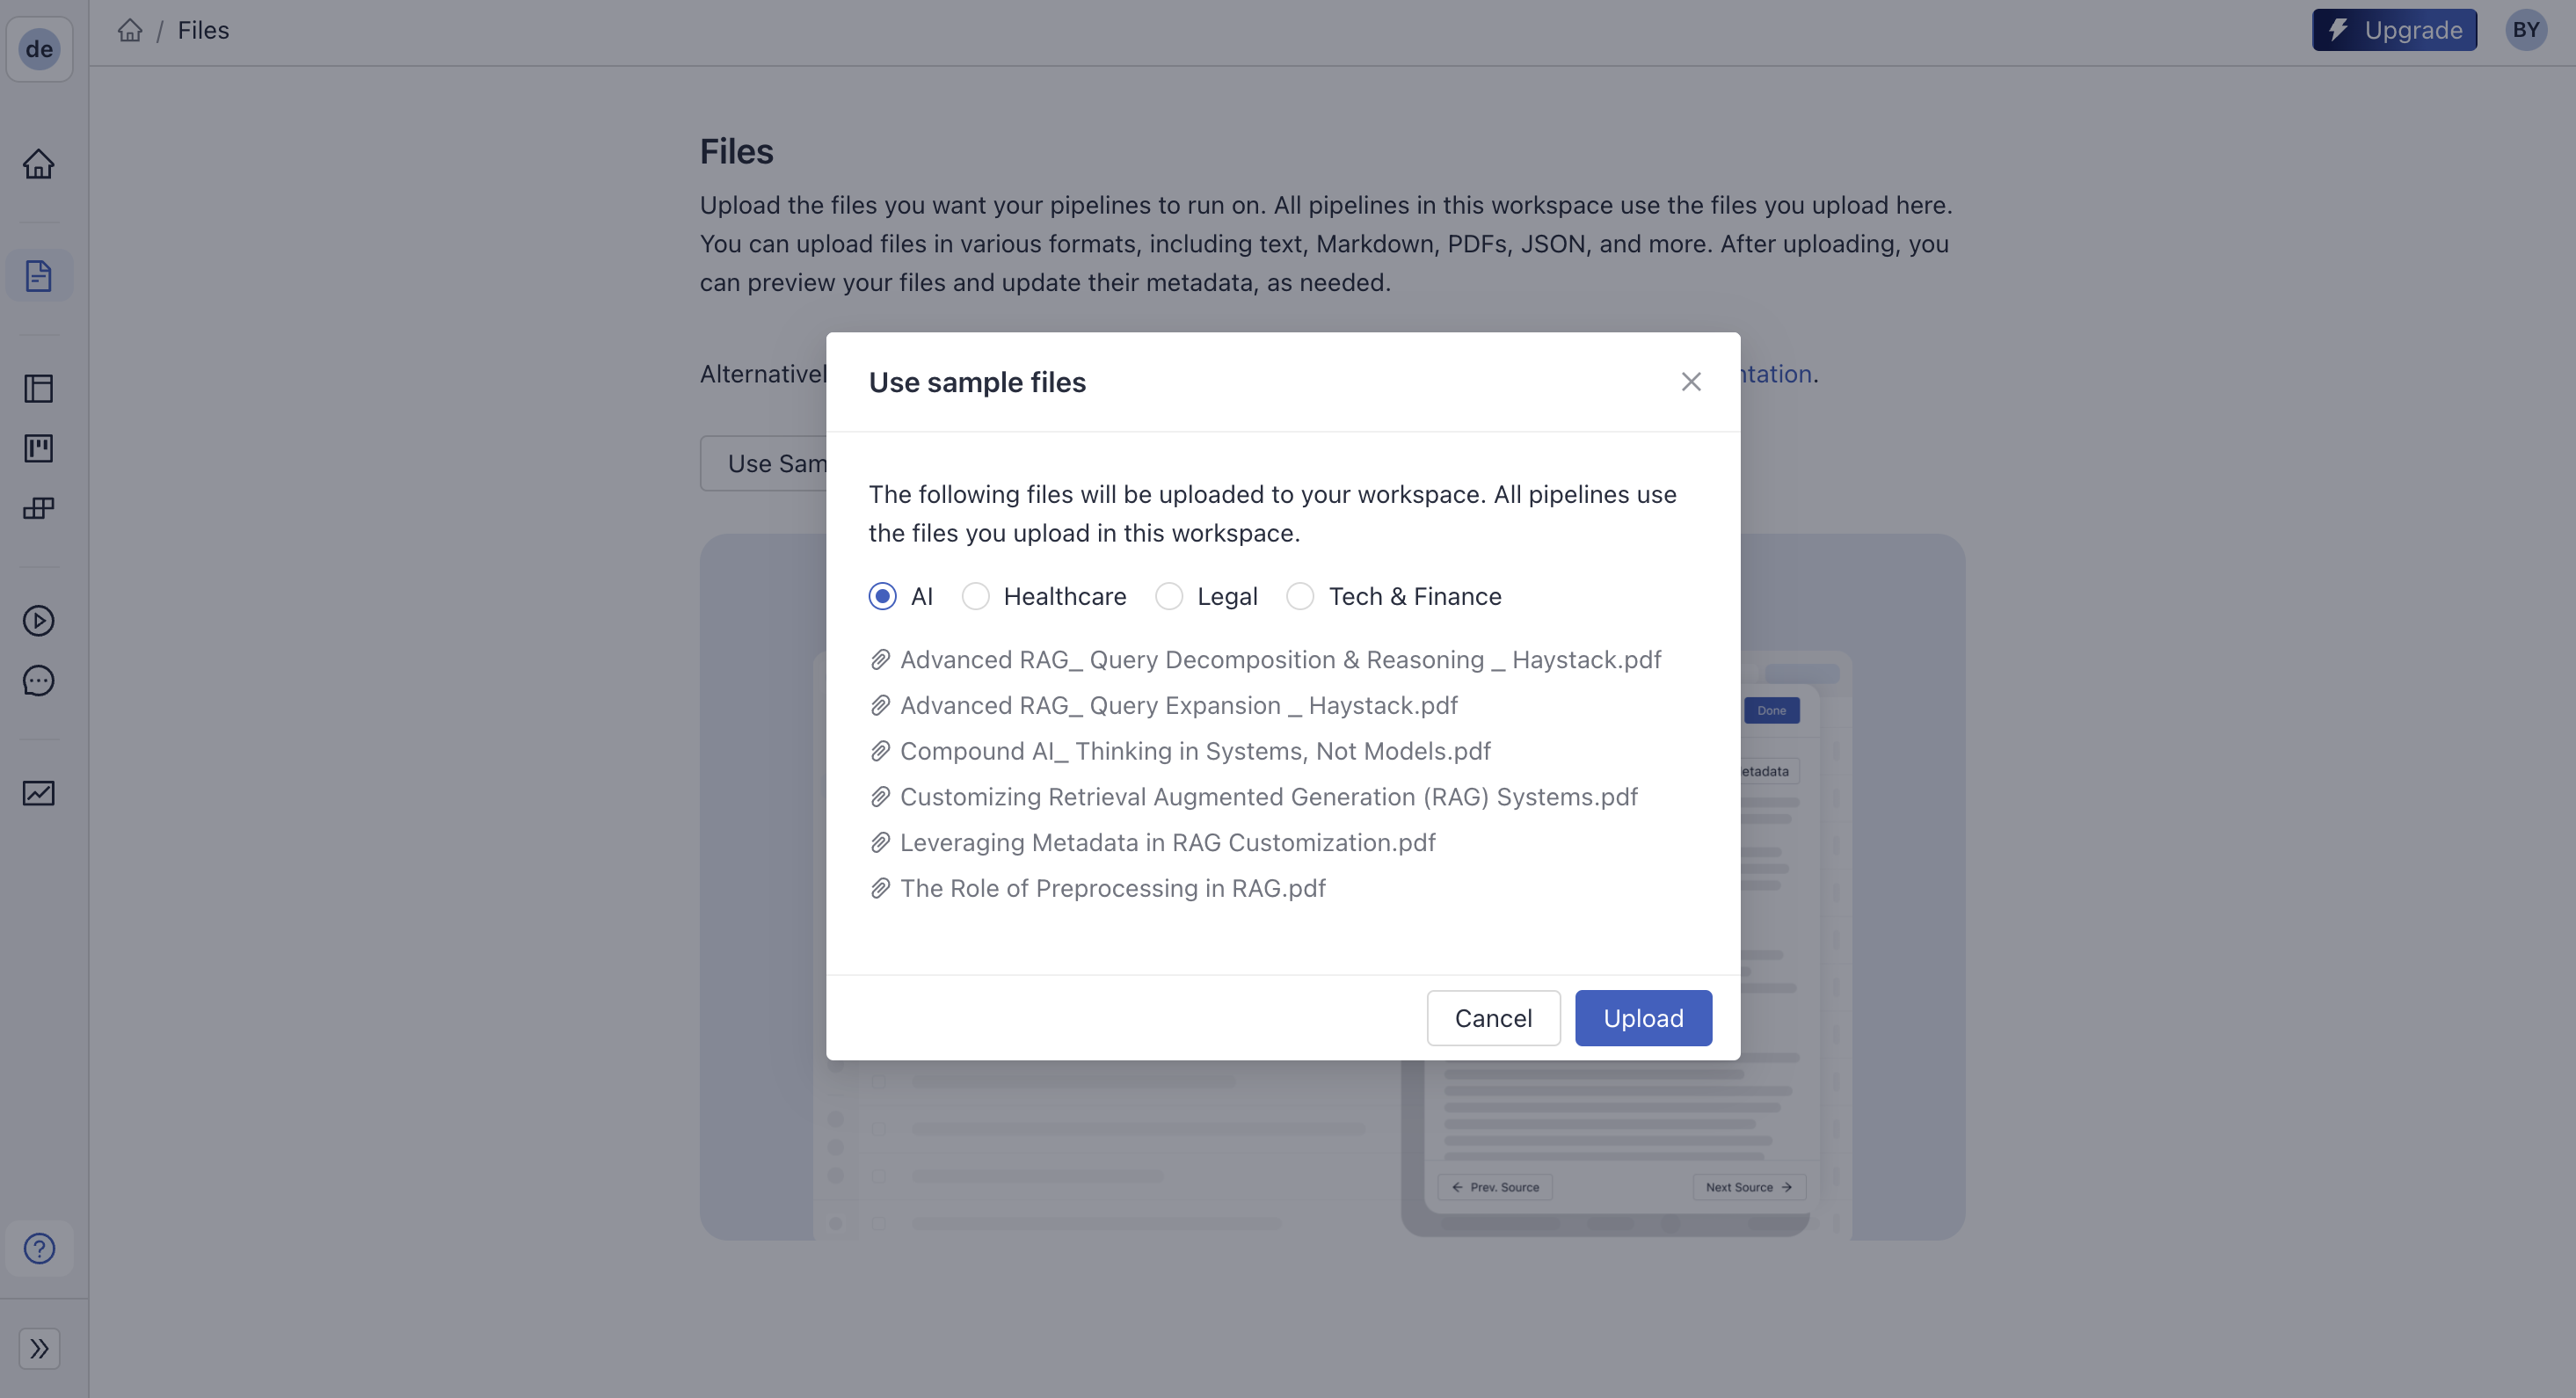Open the Files page icon in sidebar
Viewport: 2576px width, 1398px height.
(39, 275)
